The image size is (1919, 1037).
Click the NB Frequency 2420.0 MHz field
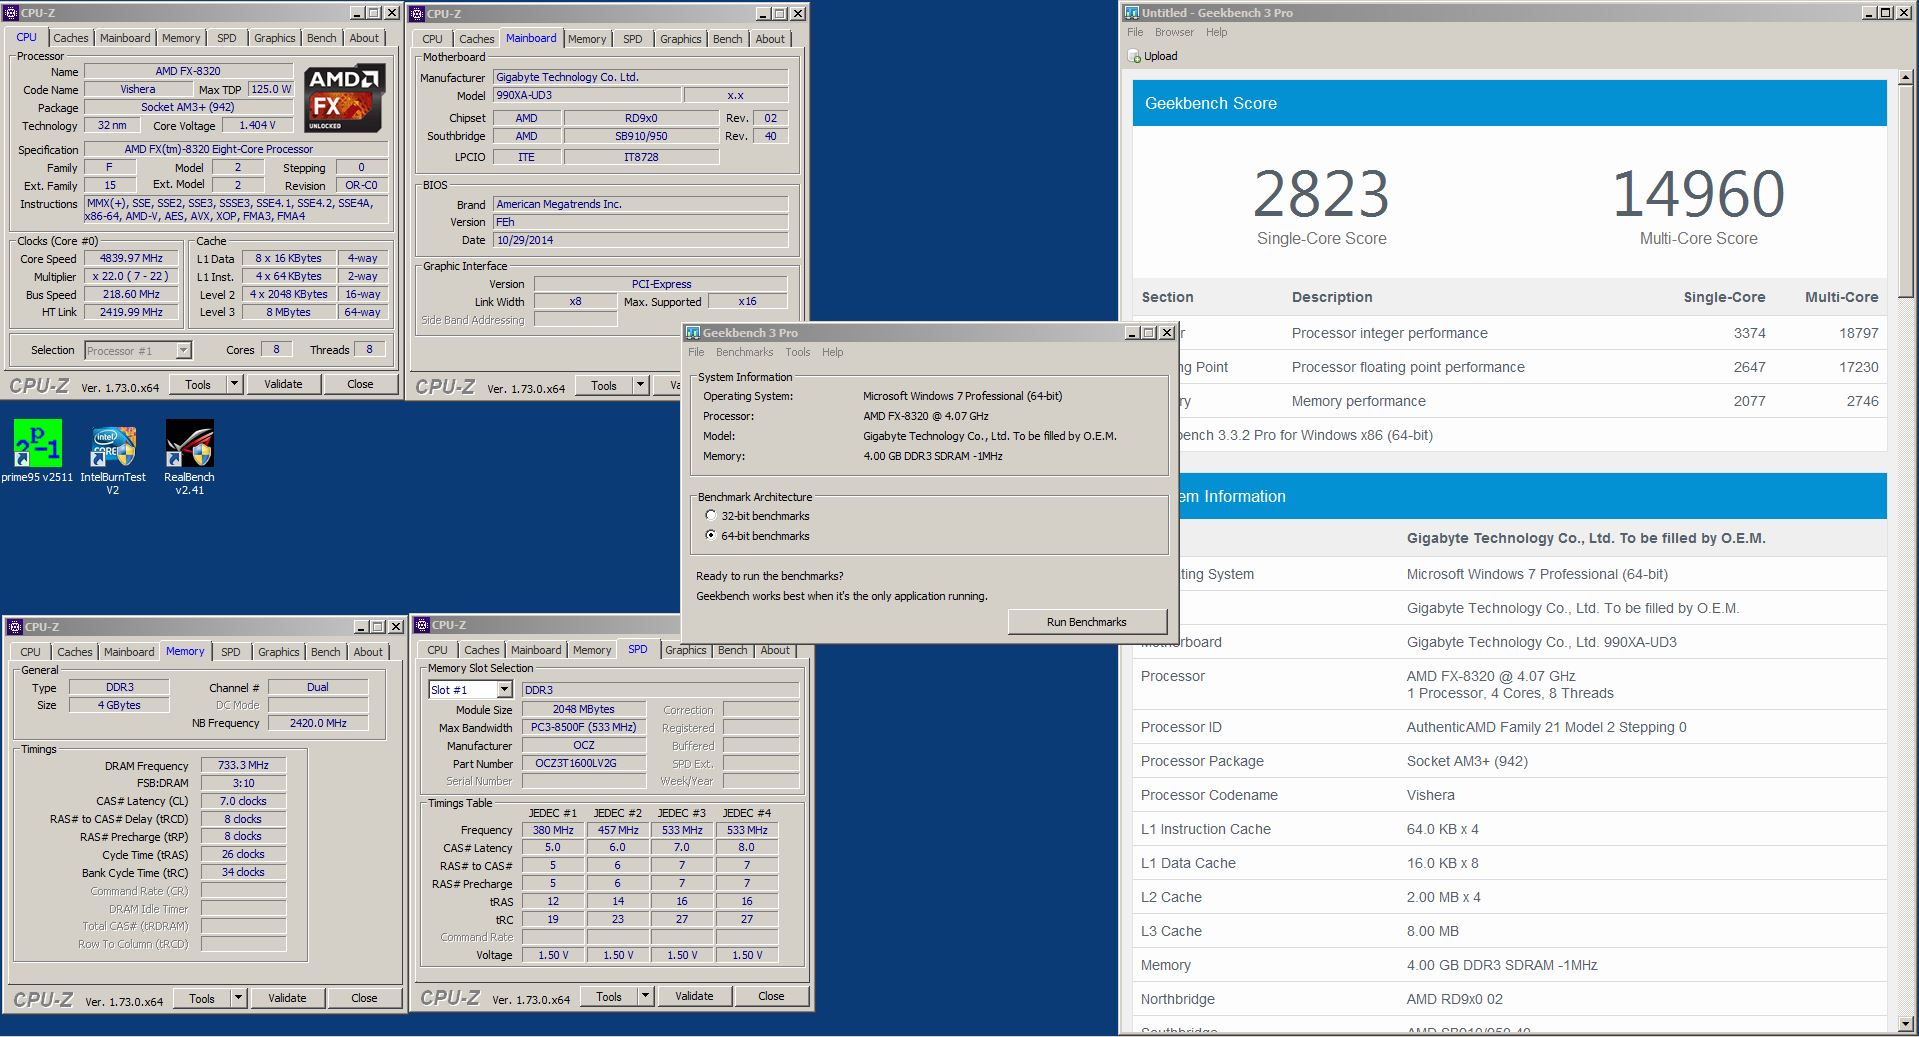click(318, 723)
